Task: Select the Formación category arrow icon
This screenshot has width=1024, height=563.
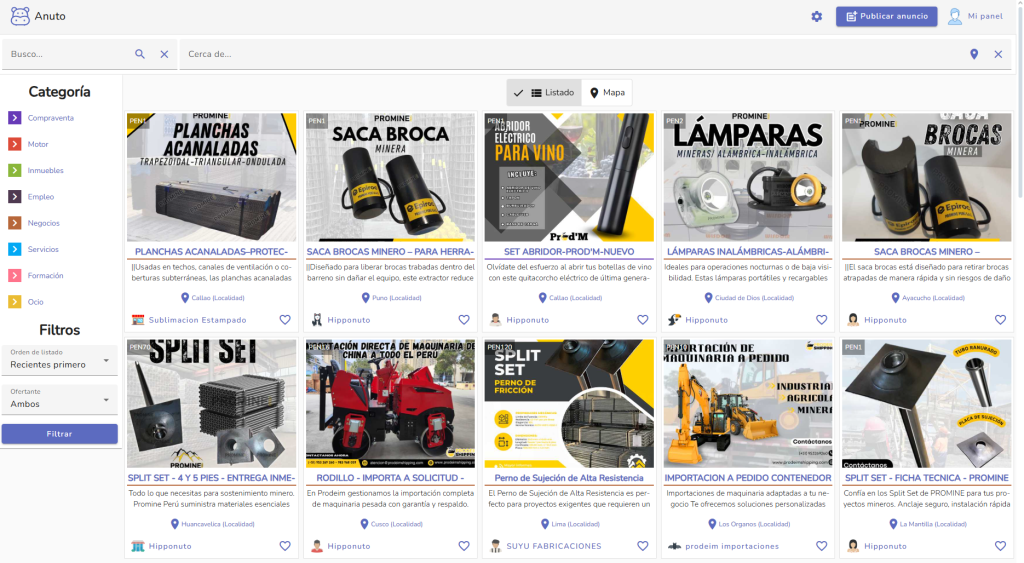Action: pyautogui.click(x=14, y=276)
